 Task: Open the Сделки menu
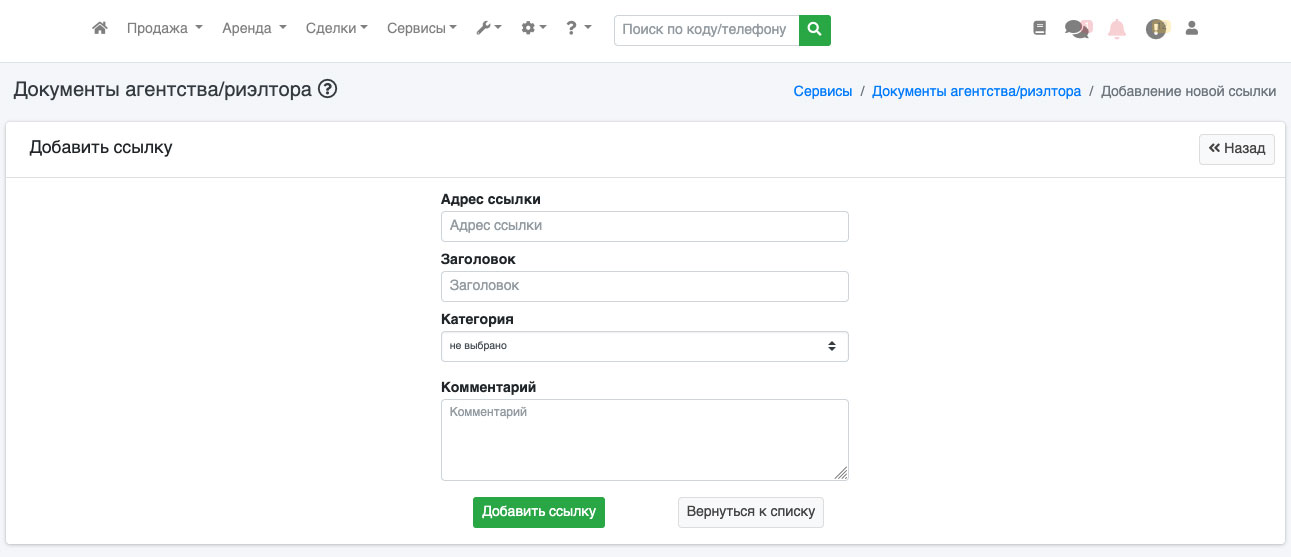click(336, 29)
